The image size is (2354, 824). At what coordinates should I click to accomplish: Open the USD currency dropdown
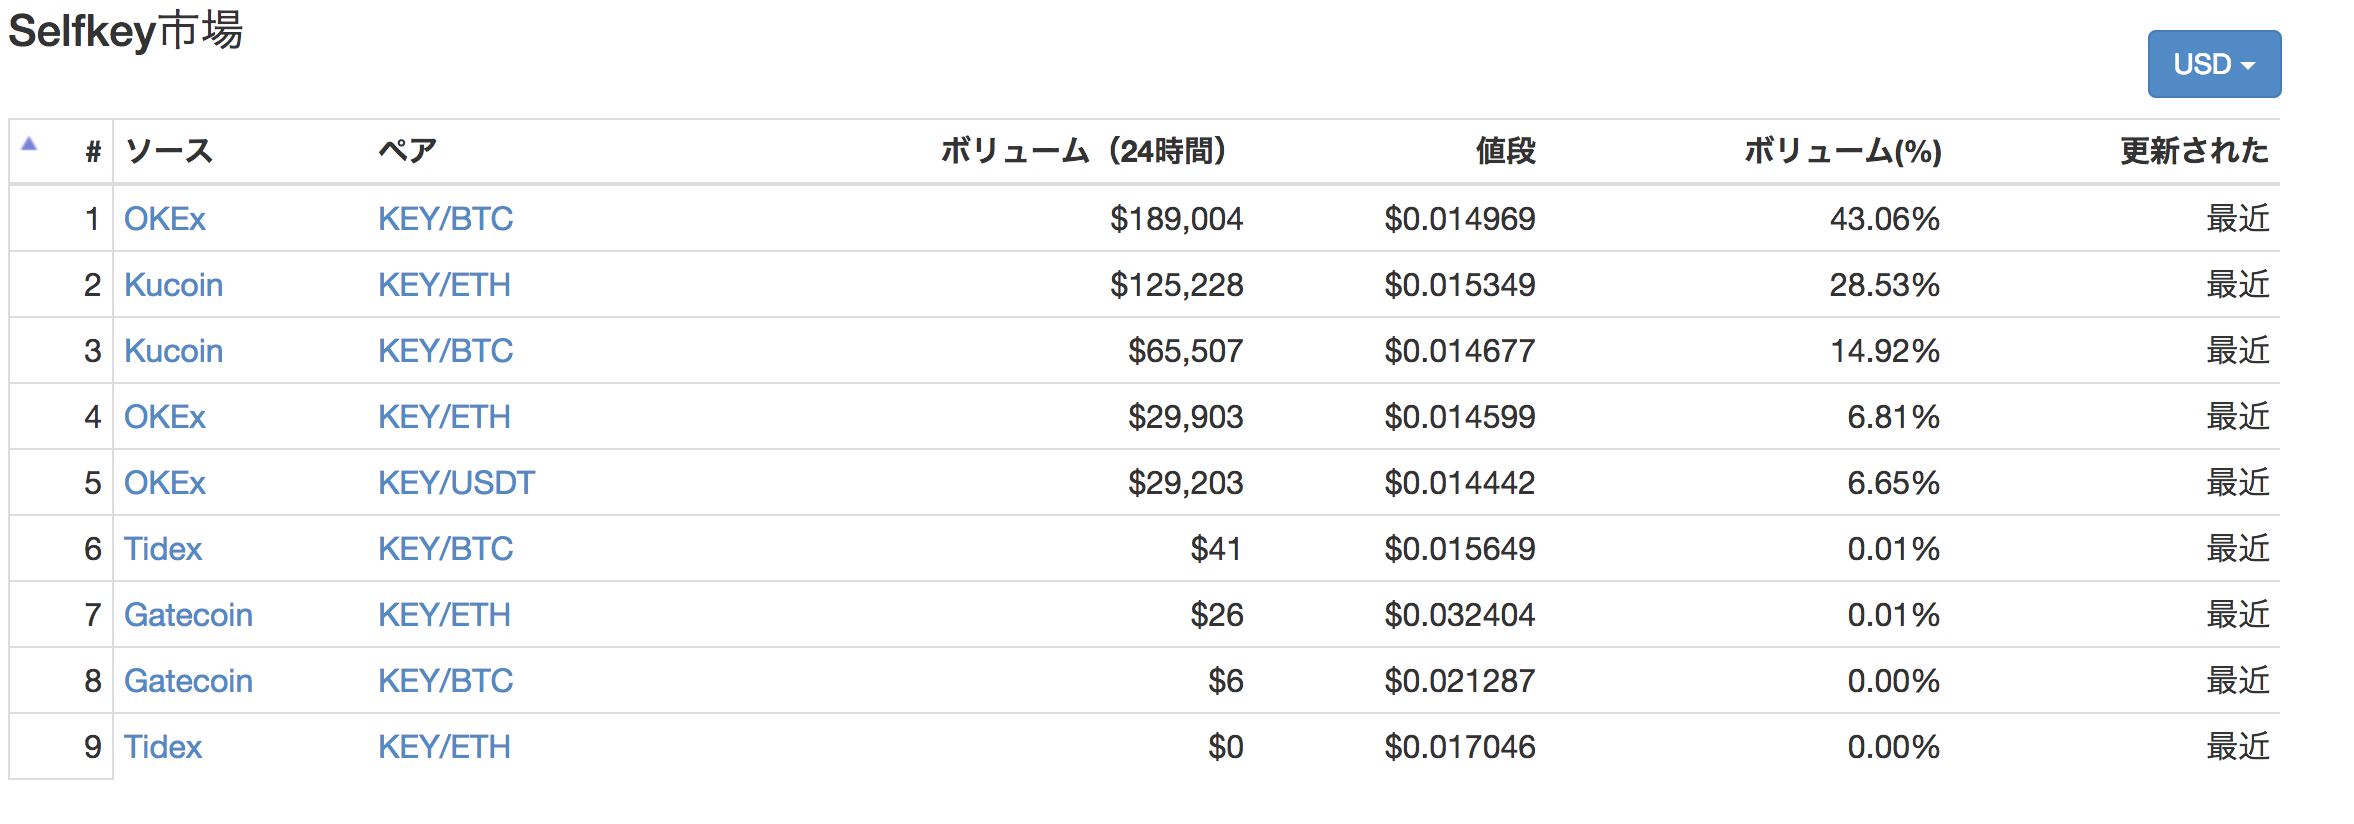[x=2214, y=64]
